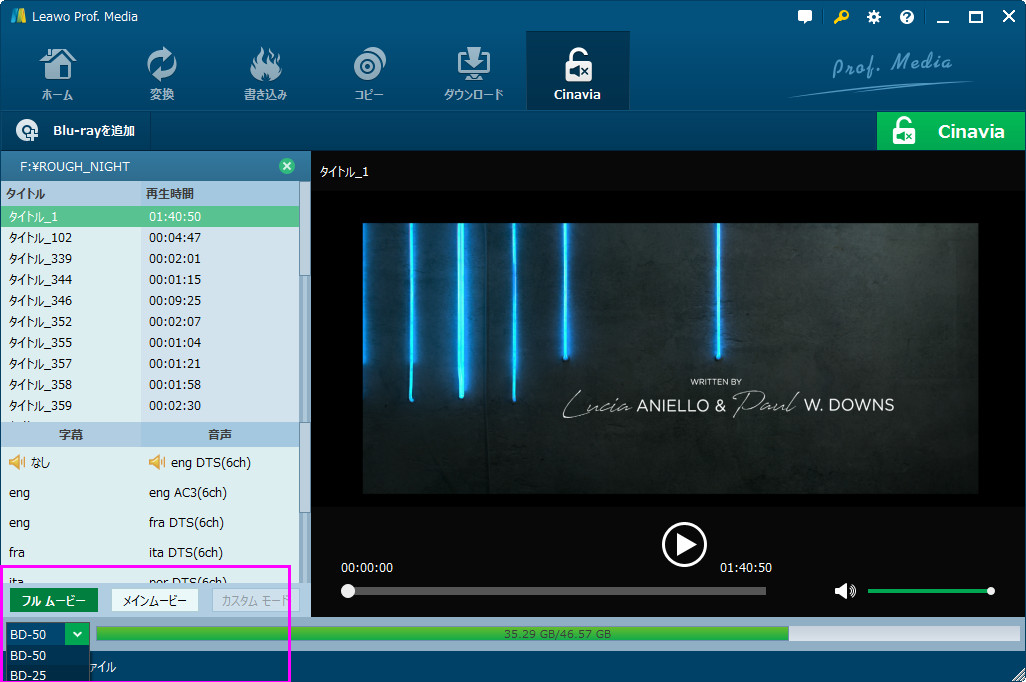Image resolution: width=1026 pixels, height=682 pixels.
Task: Click the title list scrollbar
Action: pyautogui.click(x=305, y=228)
